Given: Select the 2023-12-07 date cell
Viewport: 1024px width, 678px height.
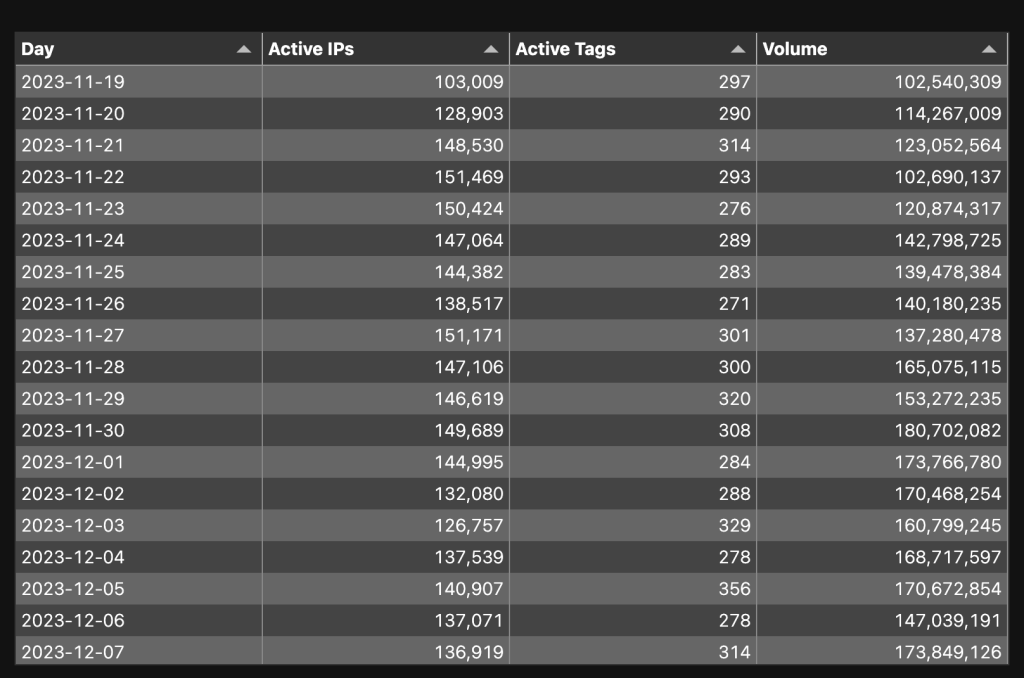Looking at the screenshot, I should (73, 652).
